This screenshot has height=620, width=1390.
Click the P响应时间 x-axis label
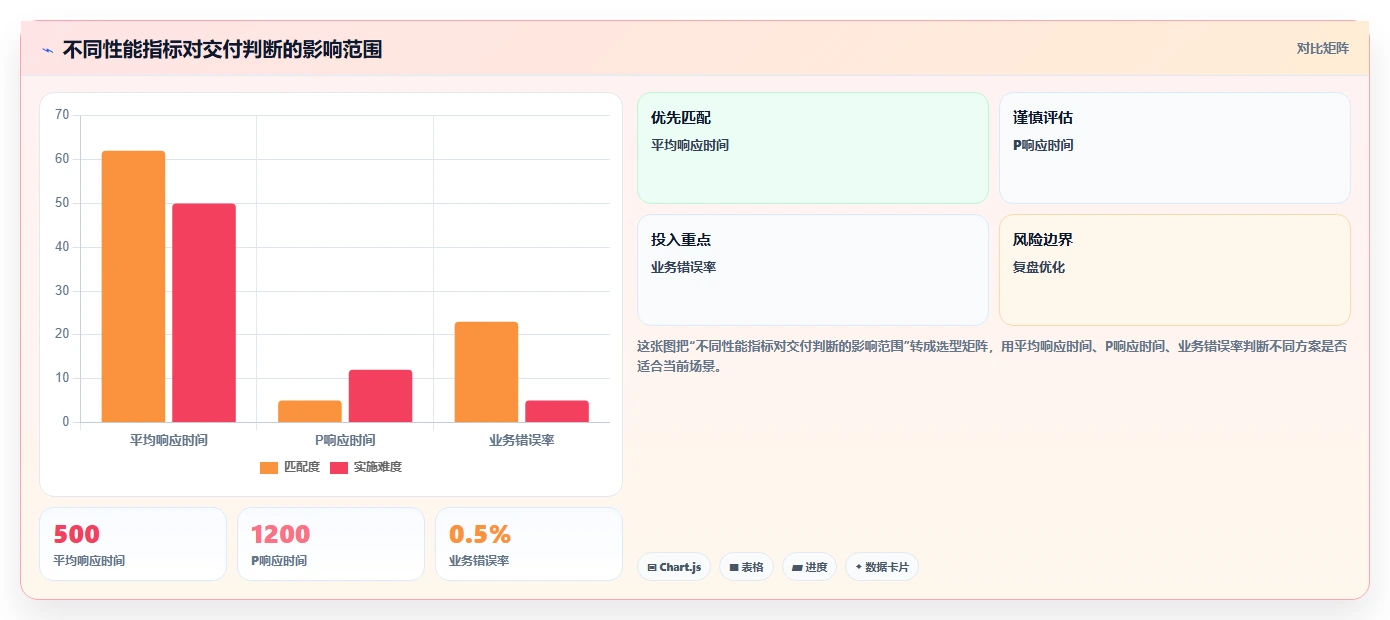(345, 440)
